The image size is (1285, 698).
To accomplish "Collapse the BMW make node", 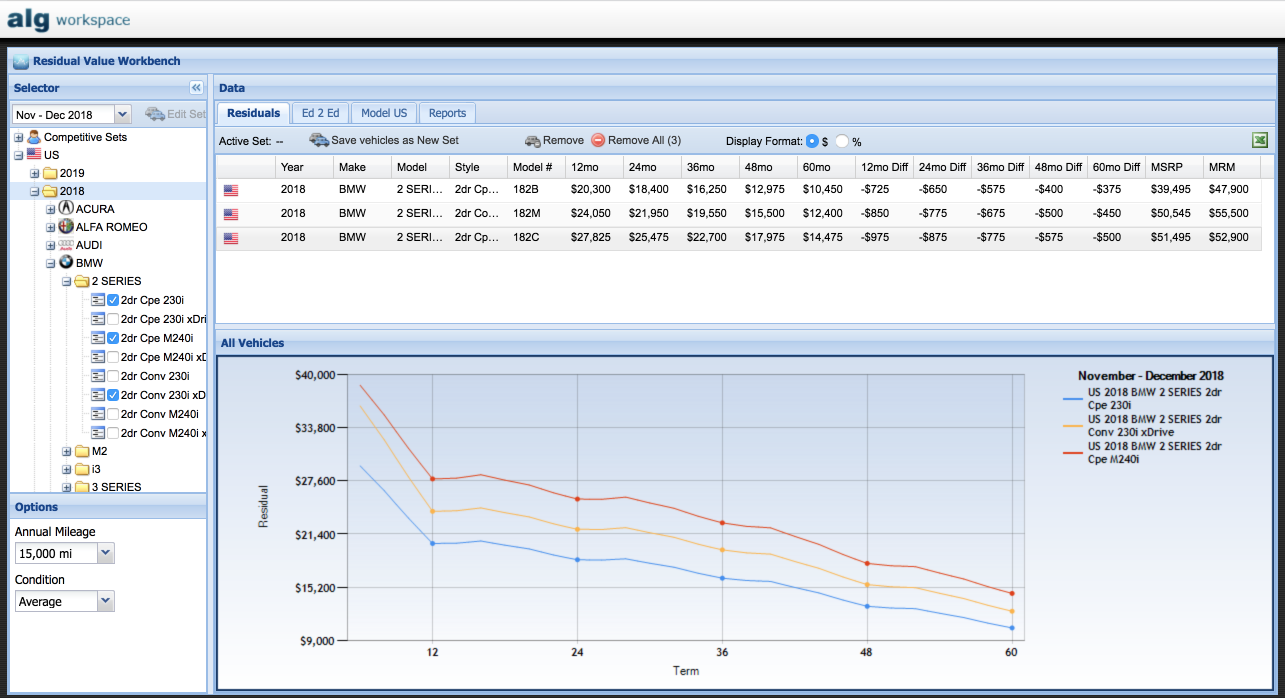I will [x=51, y=263].
